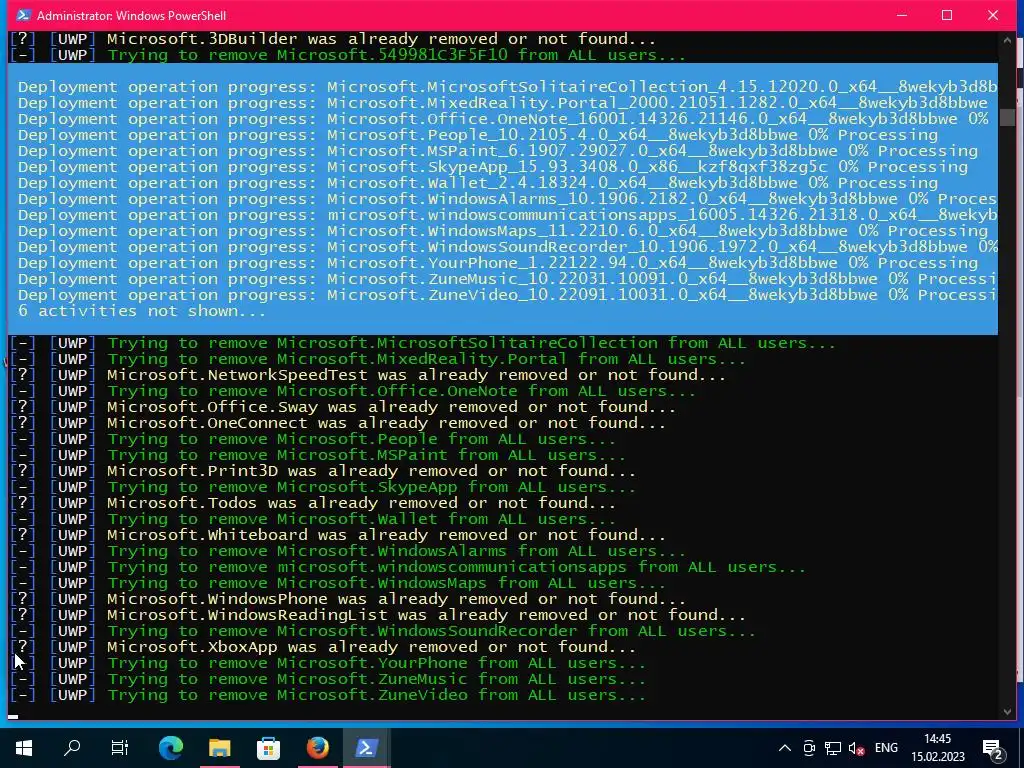Open Task View in taskbar
The width and height of the screenshot is (1024, 768).
(x=120, y=748)
